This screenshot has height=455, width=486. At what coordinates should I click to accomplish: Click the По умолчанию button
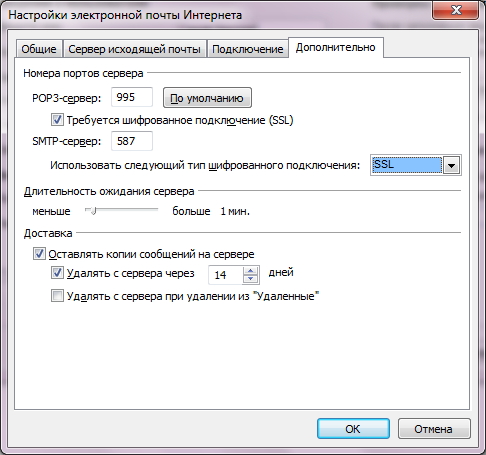[x=207, y=98]
